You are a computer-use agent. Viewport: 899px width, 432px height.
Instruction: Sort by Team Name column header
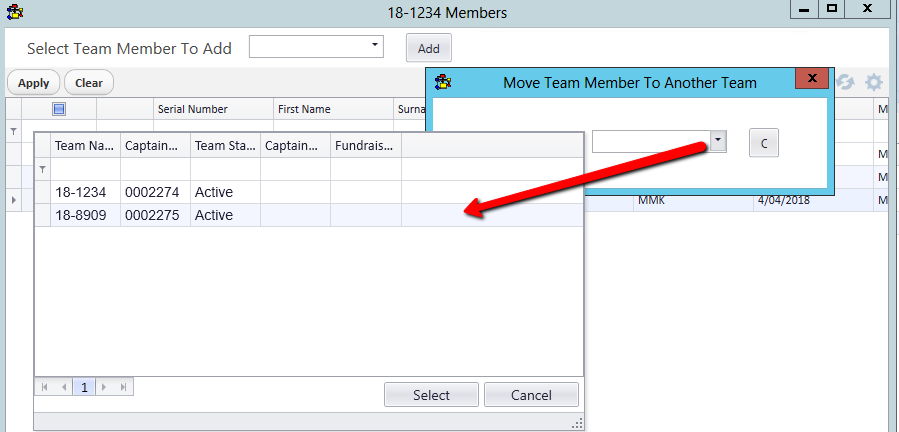(84, 145)
